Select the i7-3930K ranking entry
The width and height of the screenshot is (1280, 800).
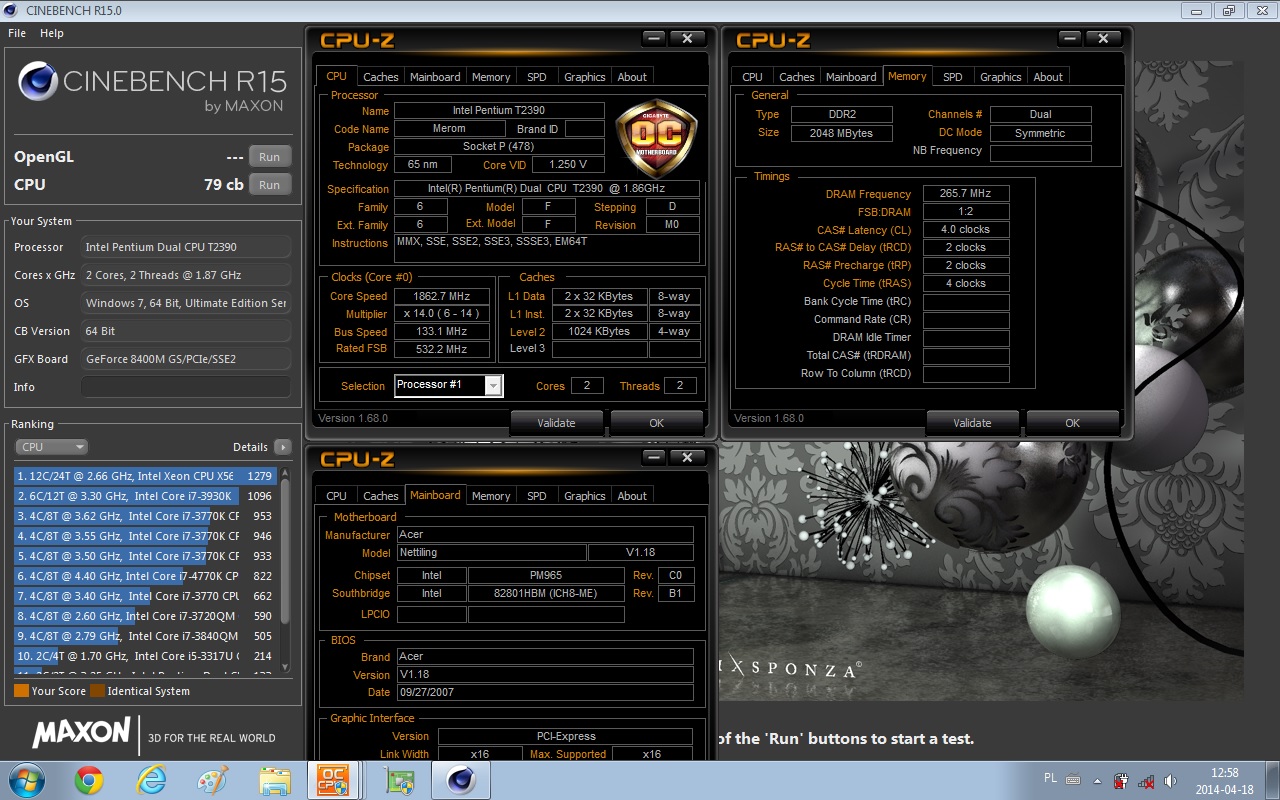145,496
